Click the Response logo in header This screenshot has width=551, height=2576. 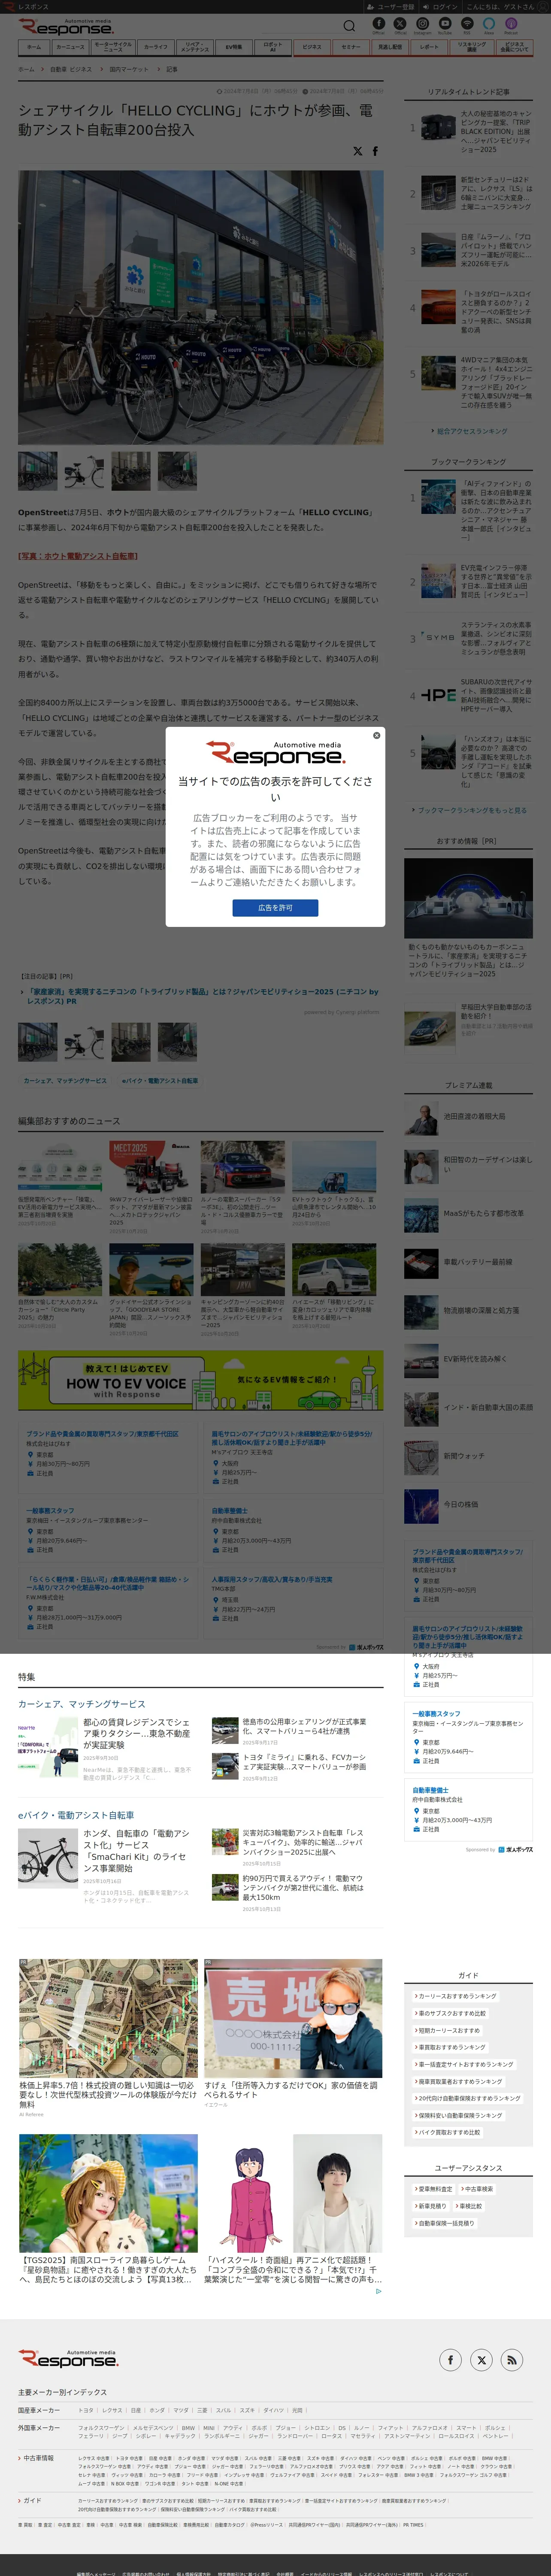[x=66, y=26]
